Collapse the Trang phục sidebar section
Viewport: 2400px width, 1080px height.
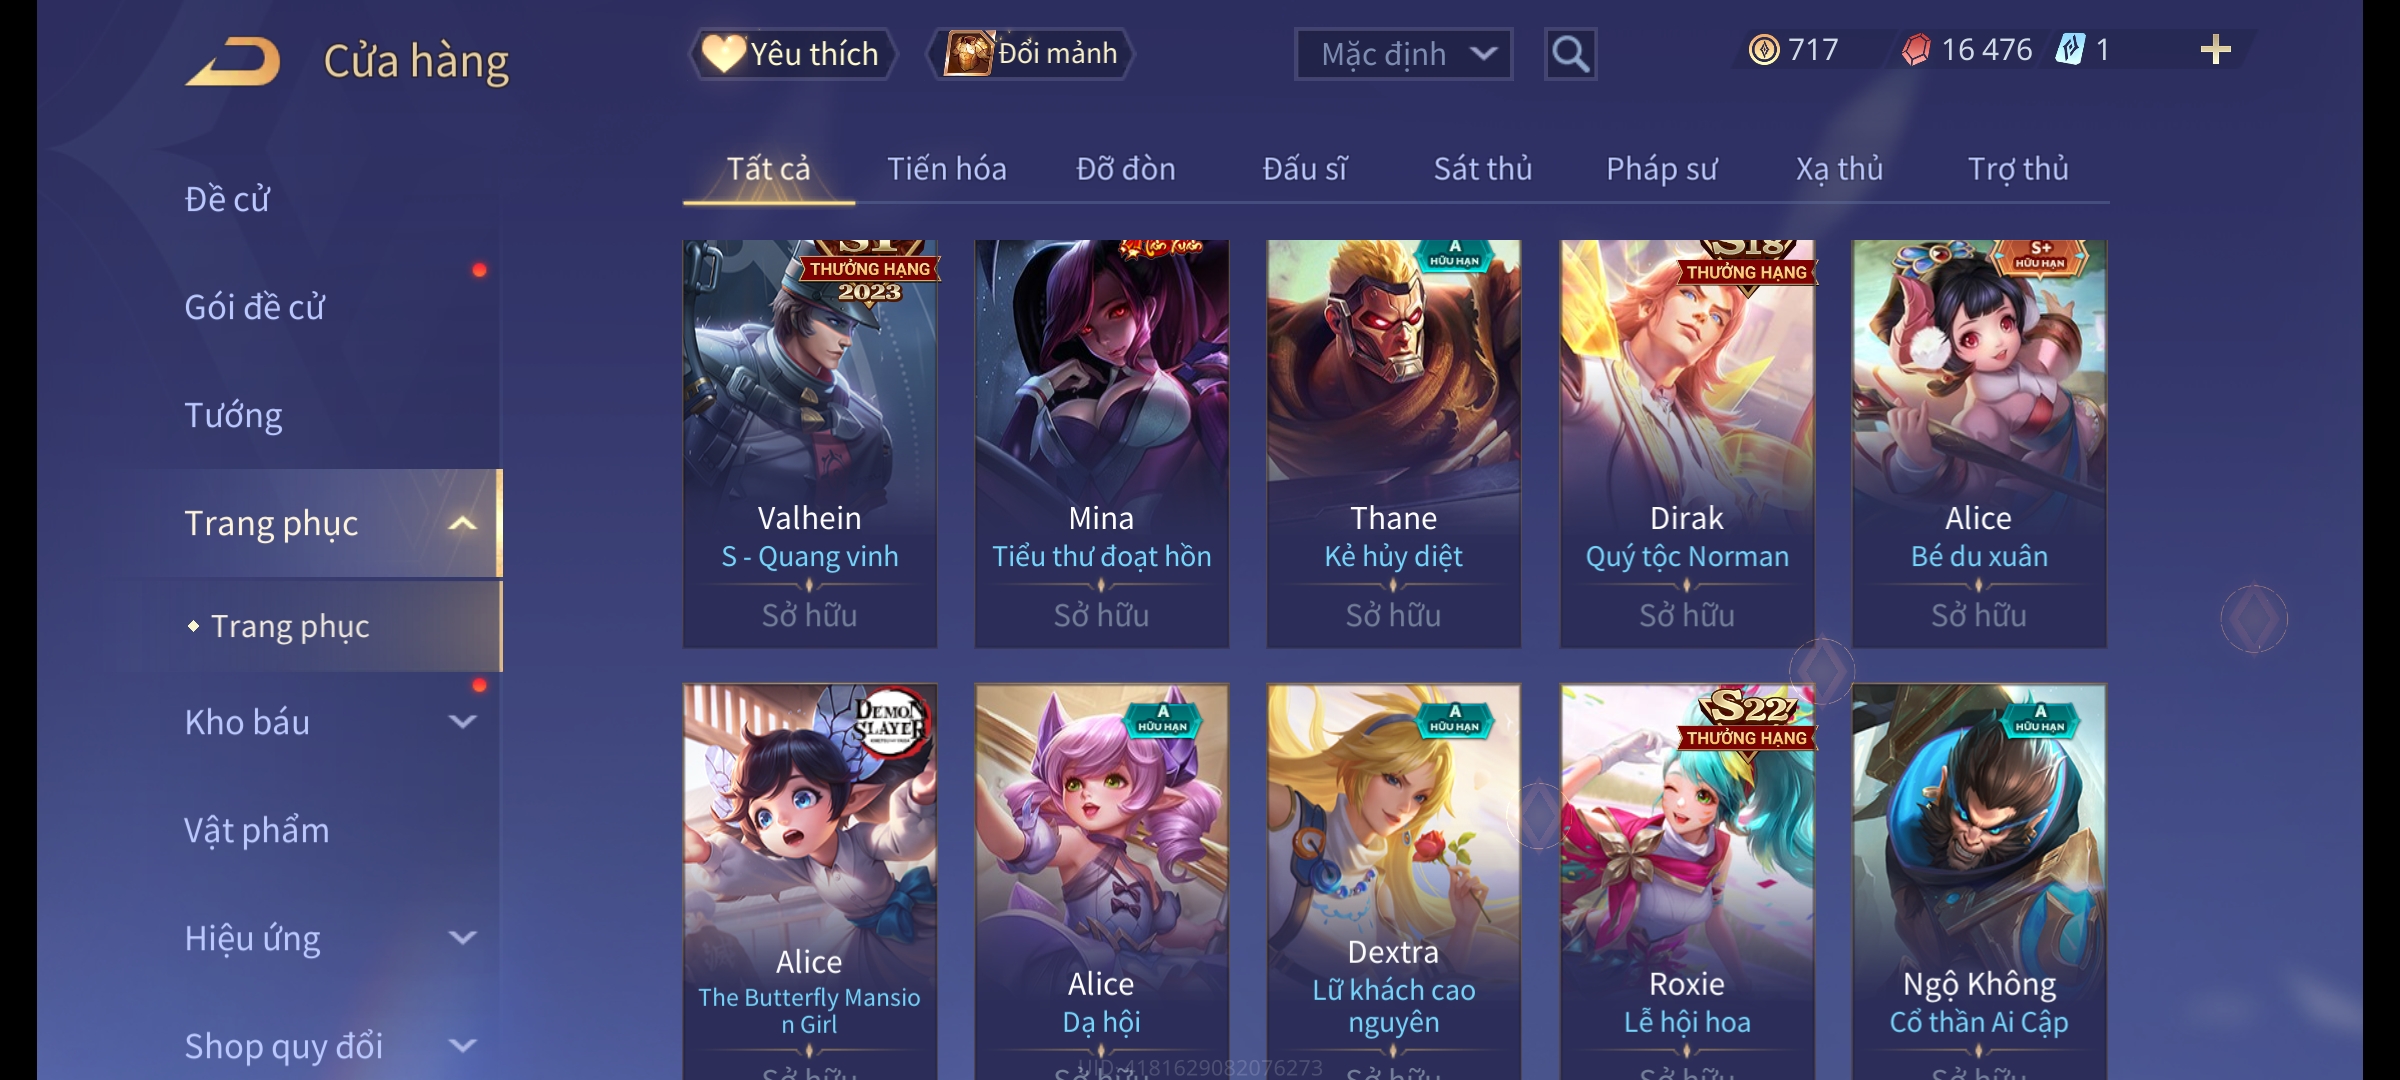(462, 523)
